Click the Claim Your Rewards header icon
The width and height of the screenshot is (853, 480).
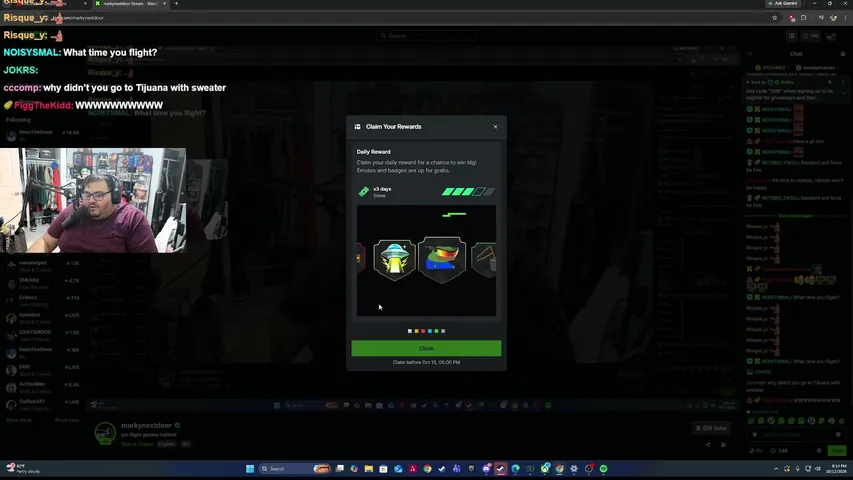357,127
